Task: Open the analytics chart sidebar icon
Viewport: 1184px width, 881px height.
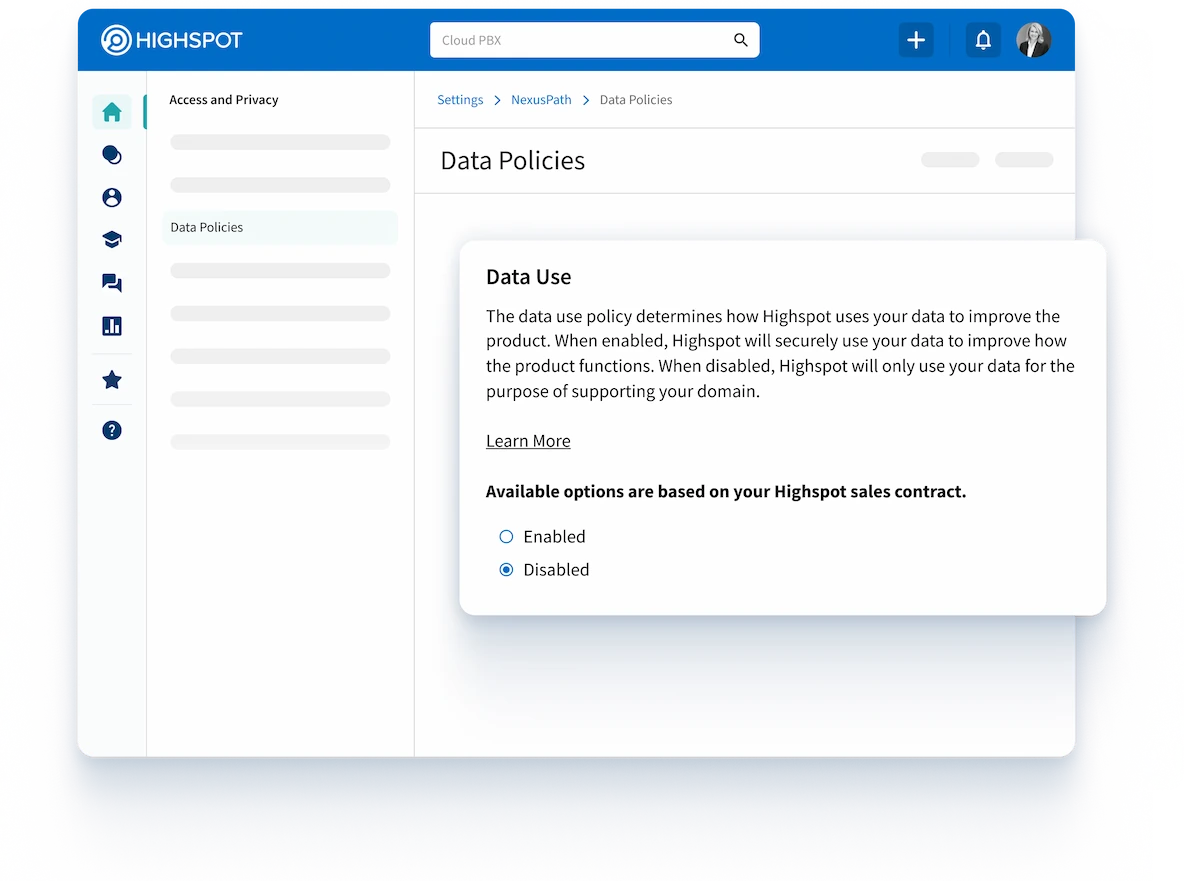Action: tap(112, 325)
